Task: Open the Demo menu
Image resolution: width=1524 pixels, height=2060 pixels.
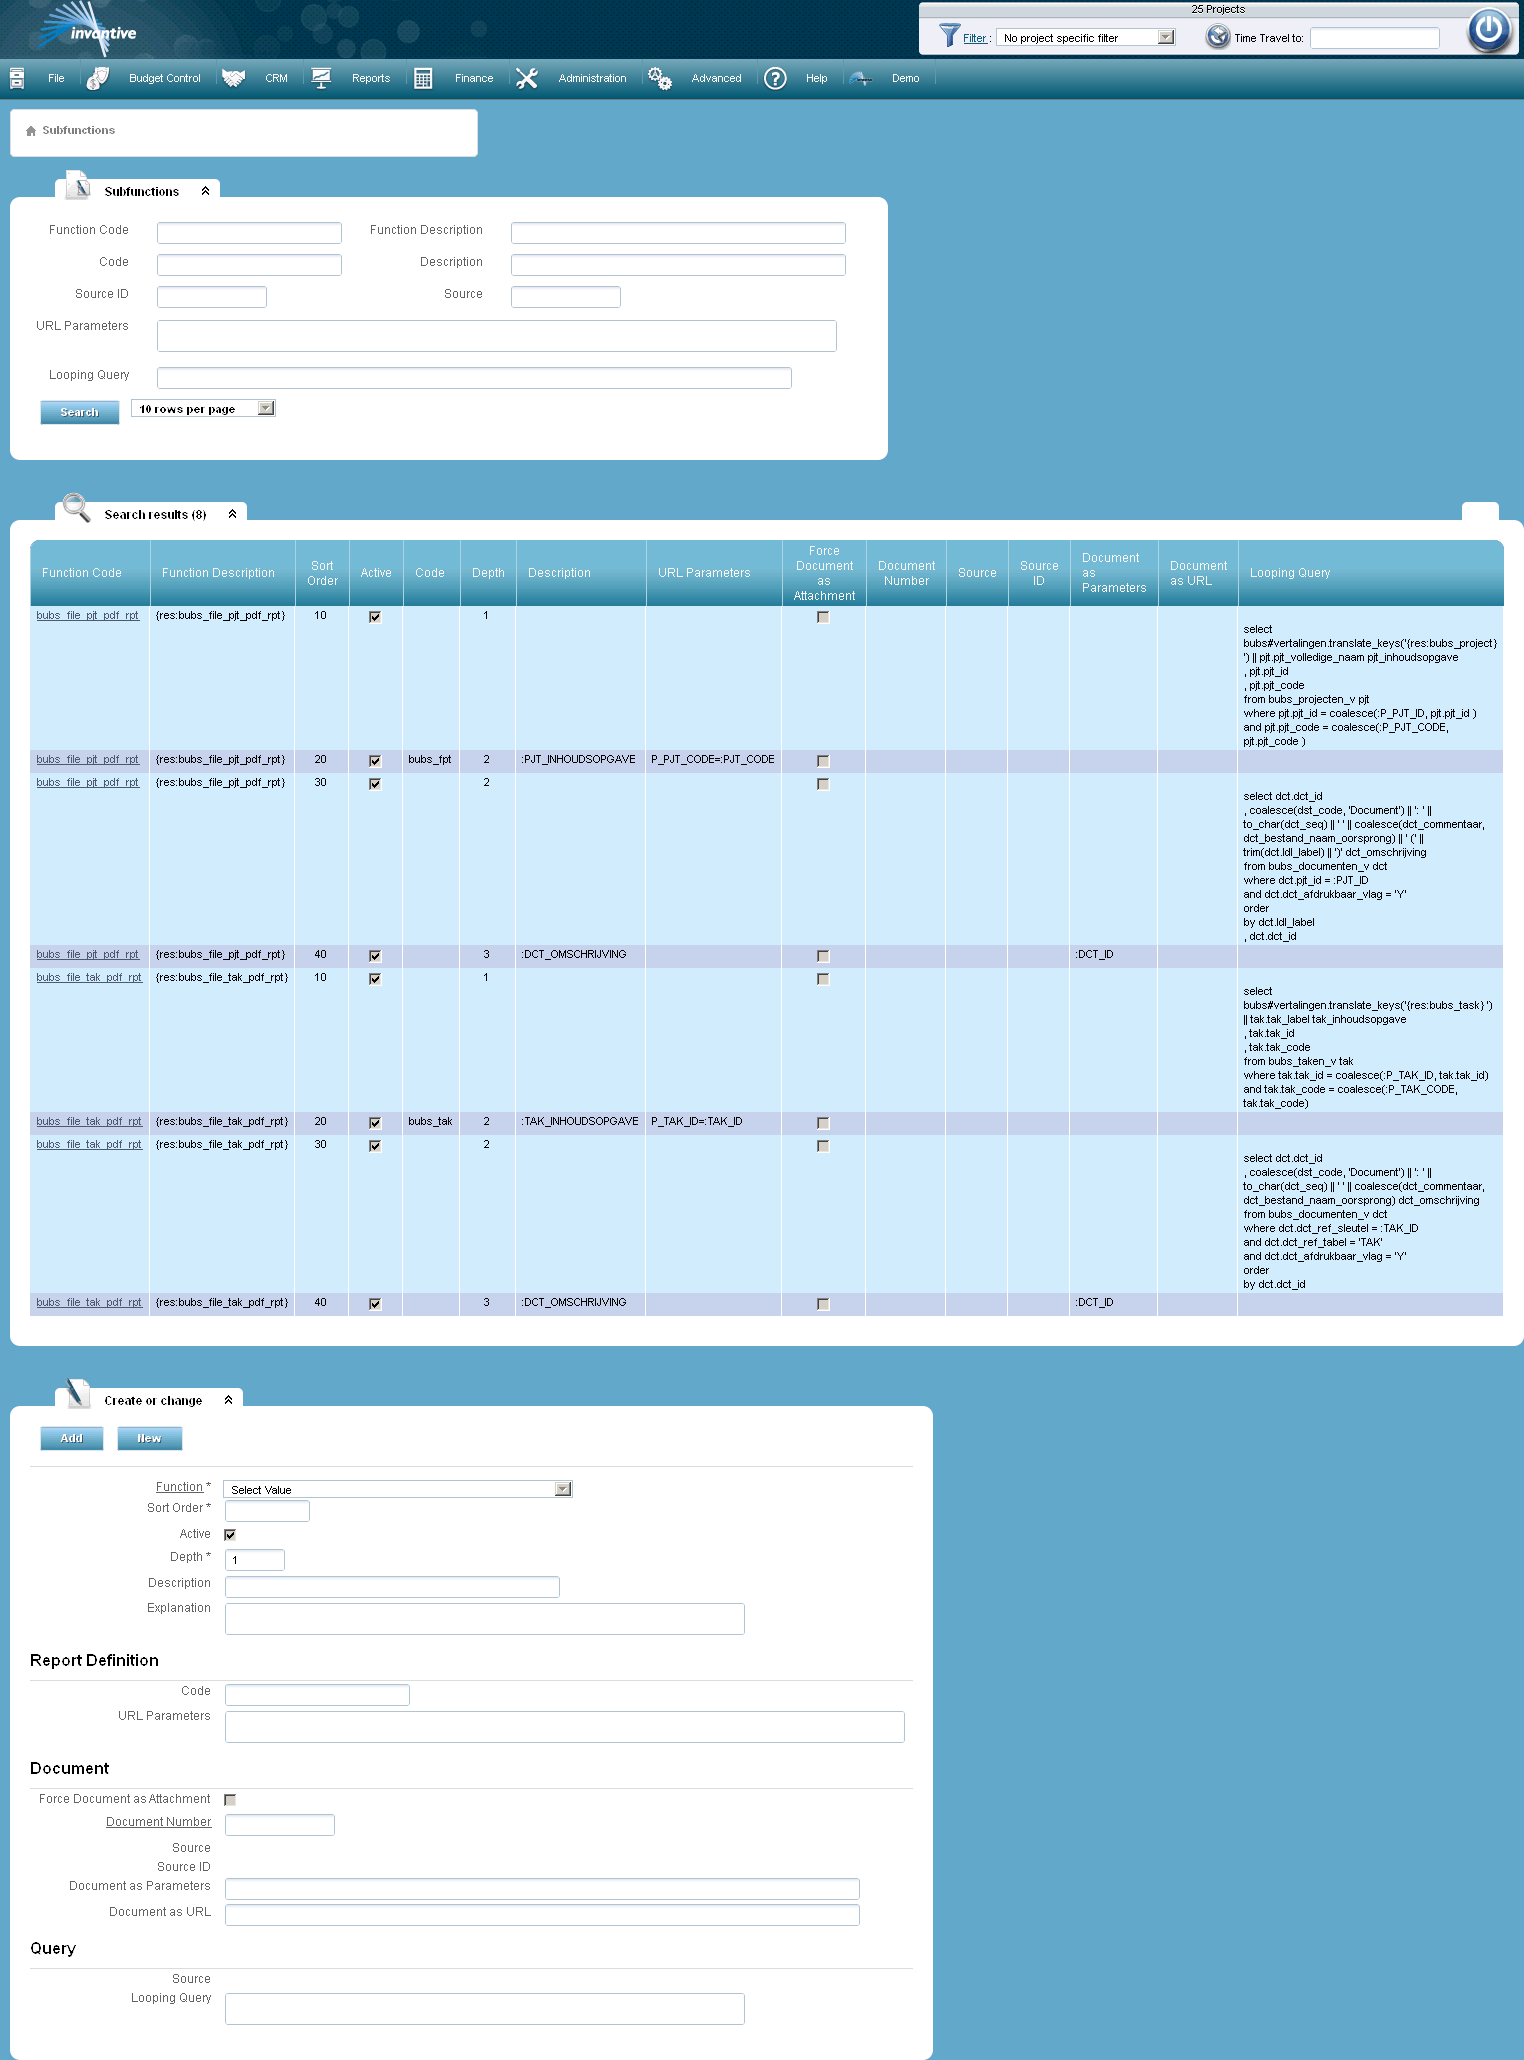Action: point(905,78)
